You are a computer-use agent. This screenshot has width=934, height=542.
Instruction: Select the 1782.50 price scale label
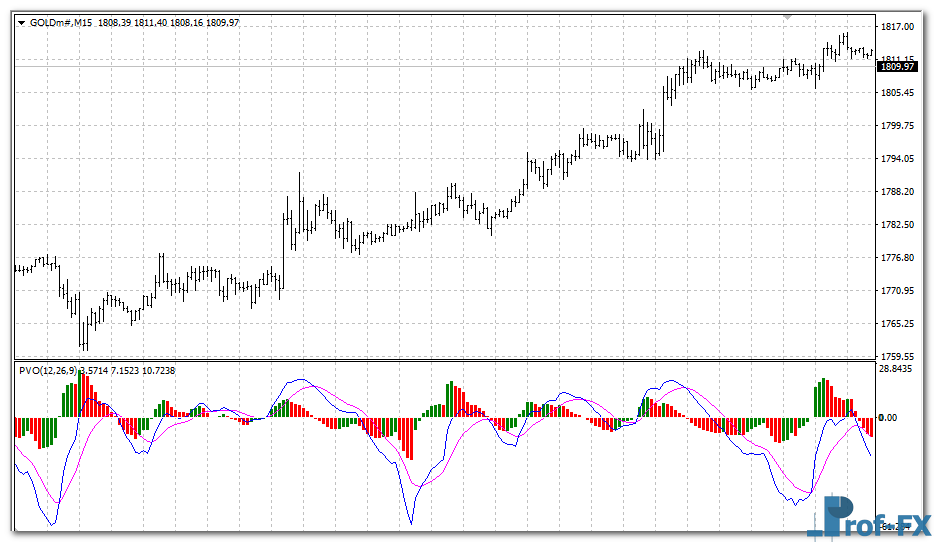(896, 225)
